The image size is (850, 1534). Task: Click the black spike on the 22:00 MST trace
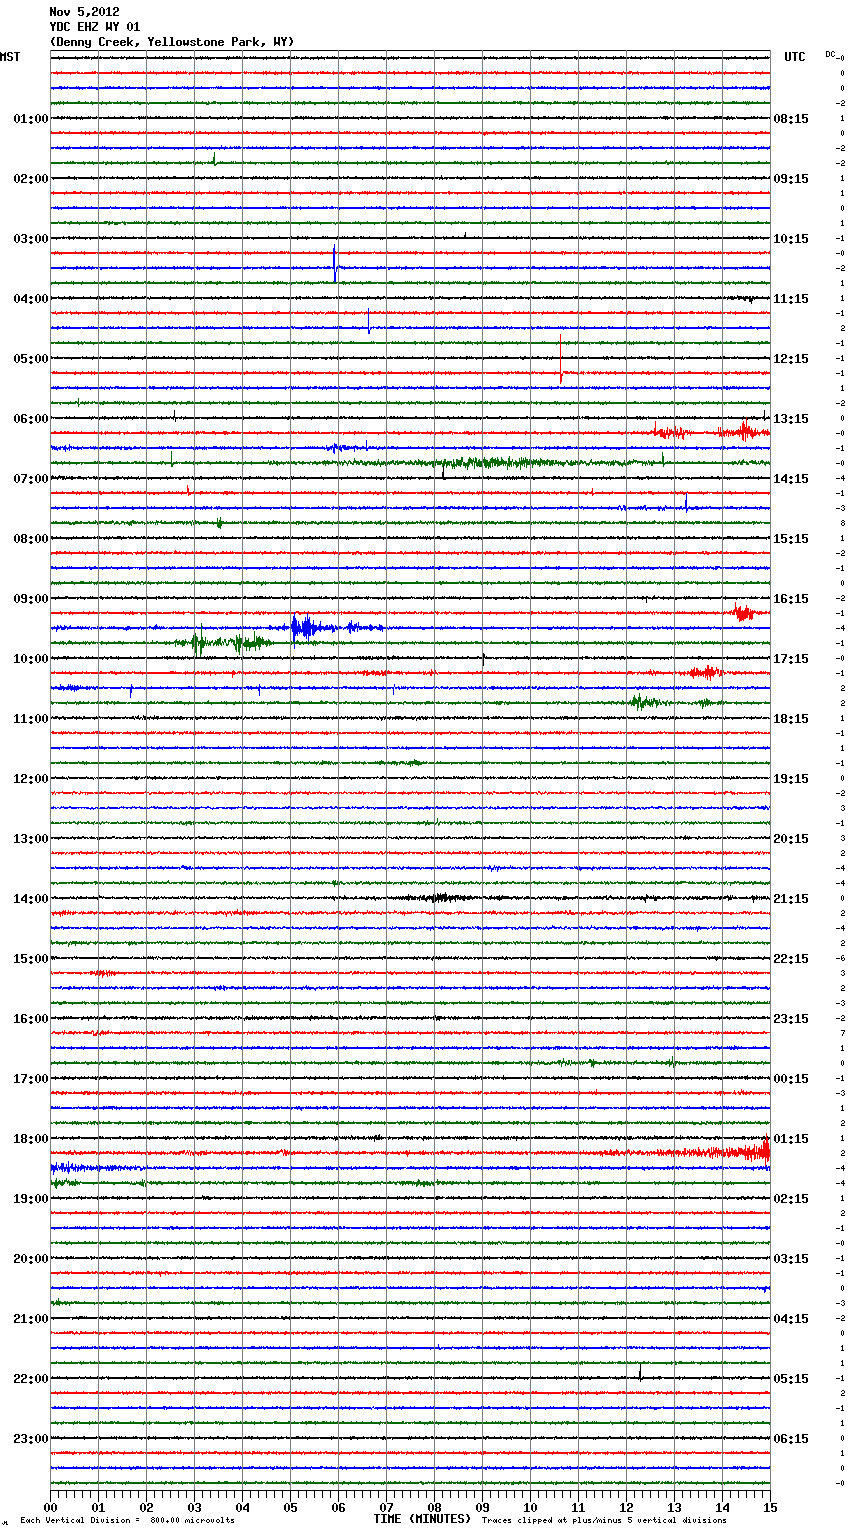pyautogui.click(x=640, y=1373)
